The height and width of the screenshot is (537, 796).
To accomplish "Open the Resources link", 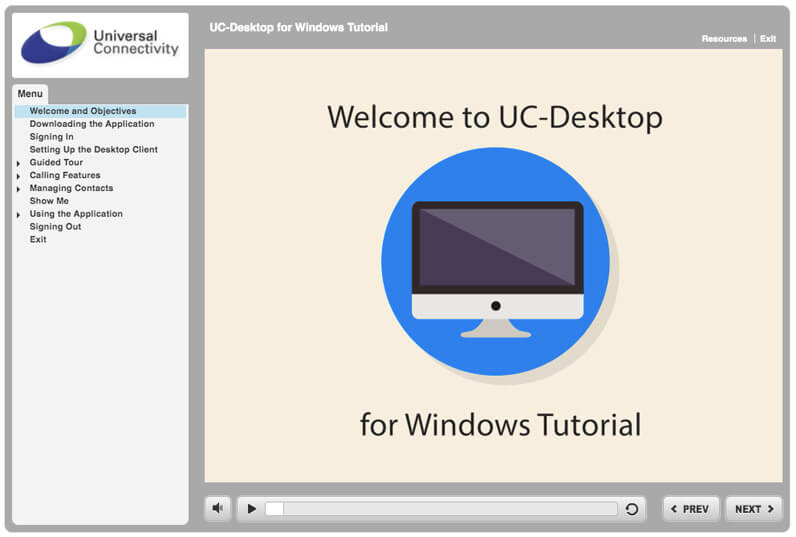I will [724, 39].
